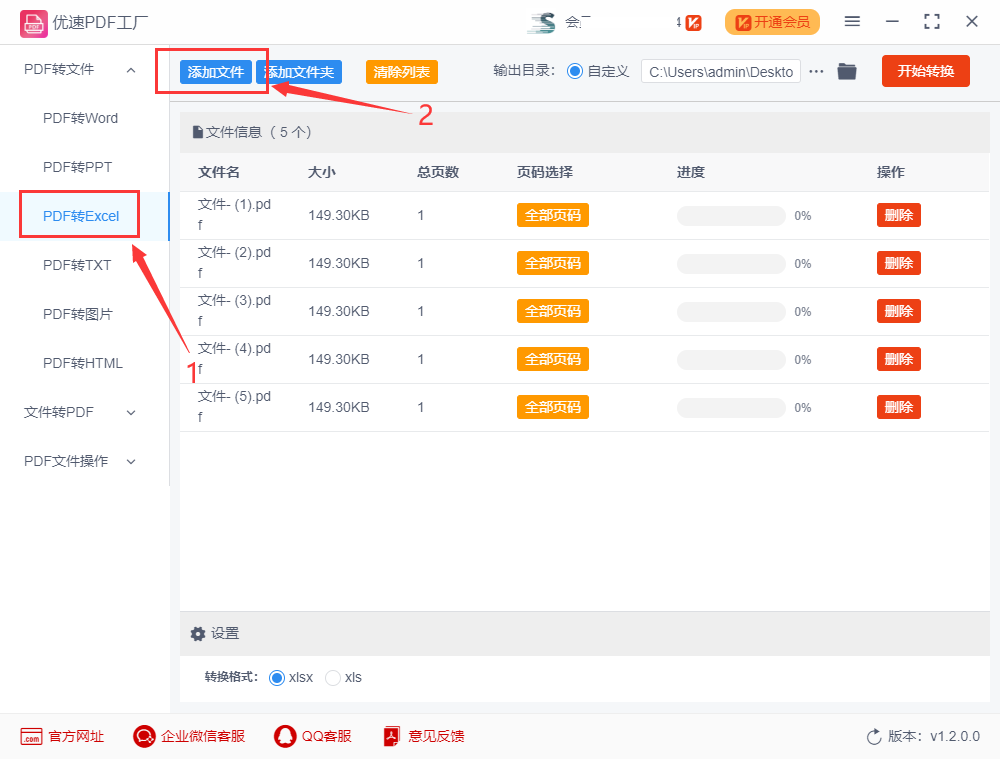The height and width of the screenshot is (760, 1000).
Task: Click the three-dot browse path button
Action: pos(816,71)
